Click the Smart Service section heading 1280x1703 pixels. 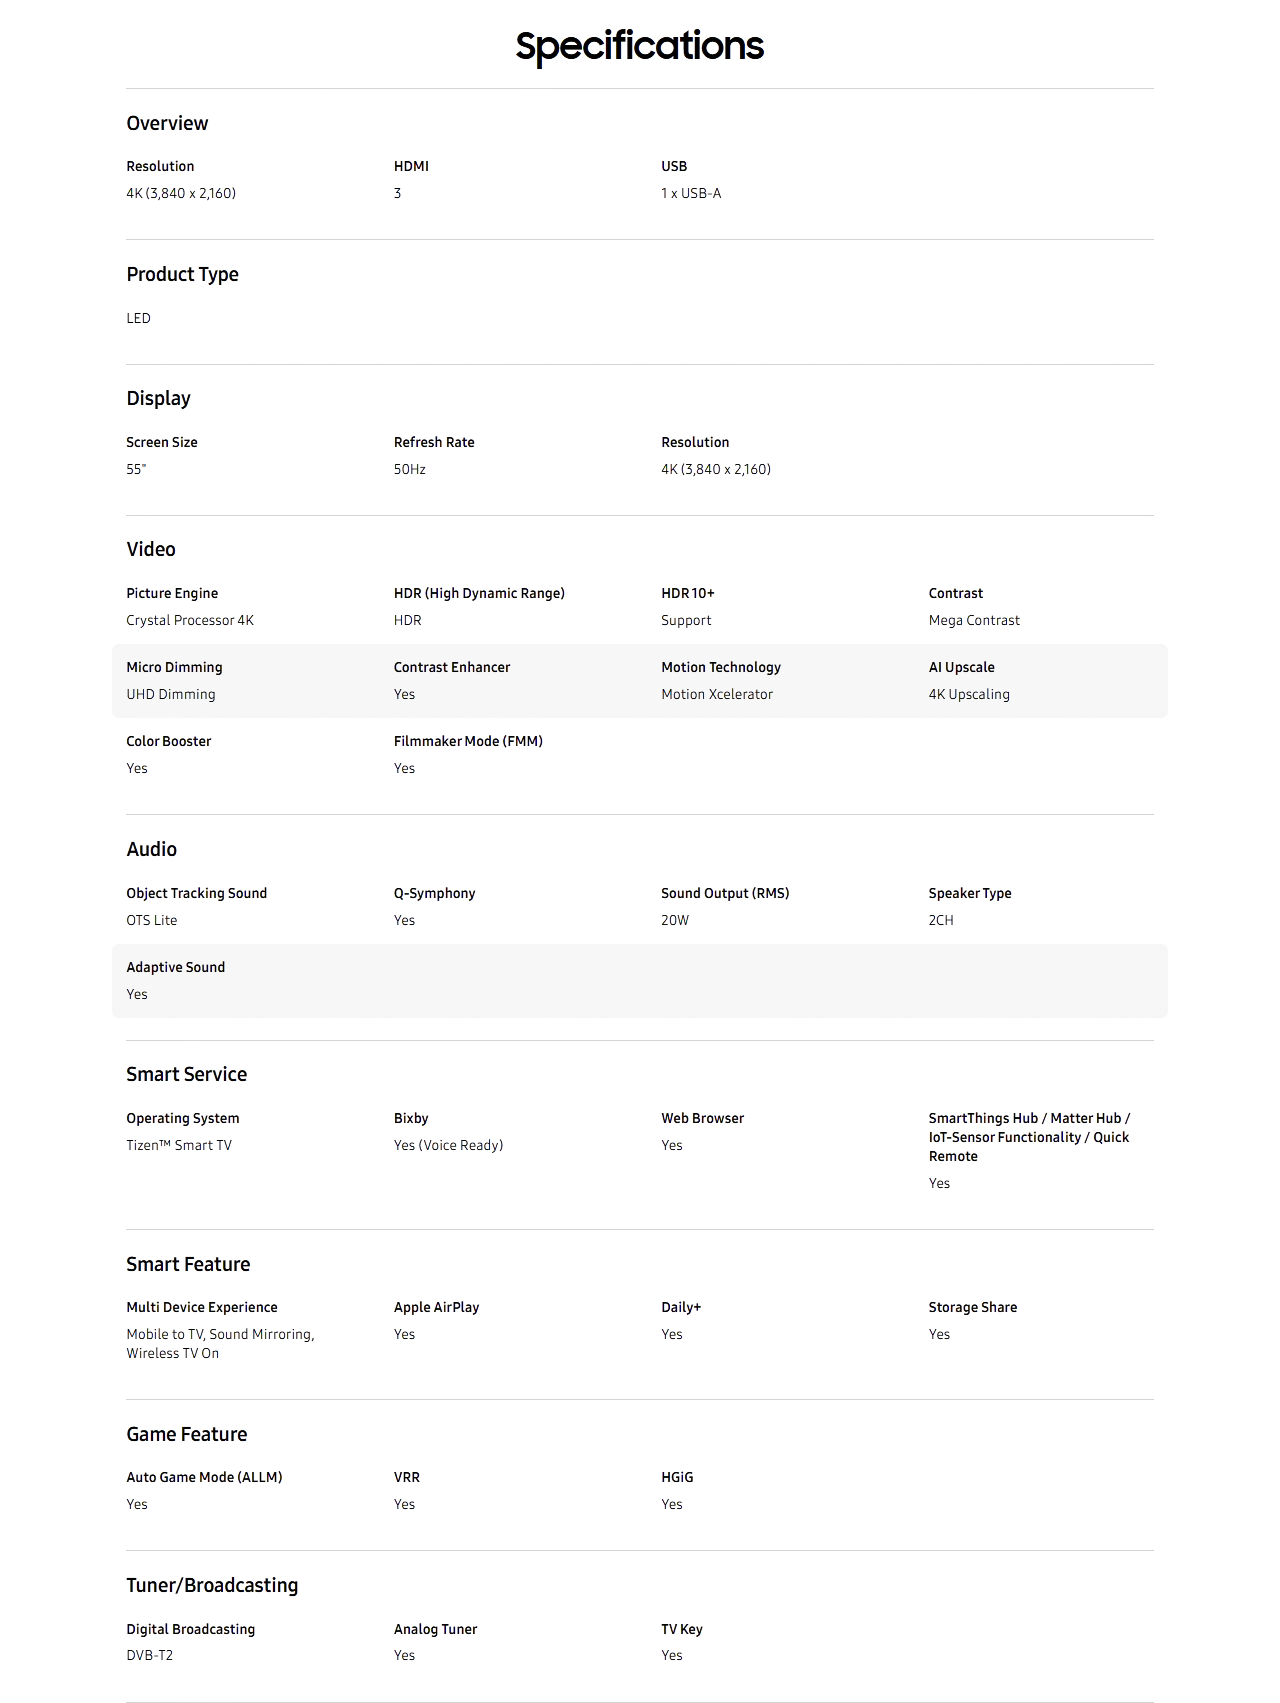pyautogui.click(x=186, y=1074)
